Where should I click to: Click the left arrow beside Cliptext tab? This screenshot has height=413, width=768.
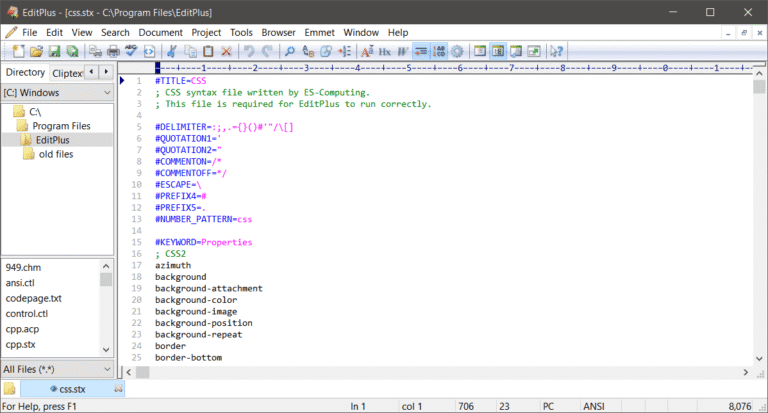point(92,72)
